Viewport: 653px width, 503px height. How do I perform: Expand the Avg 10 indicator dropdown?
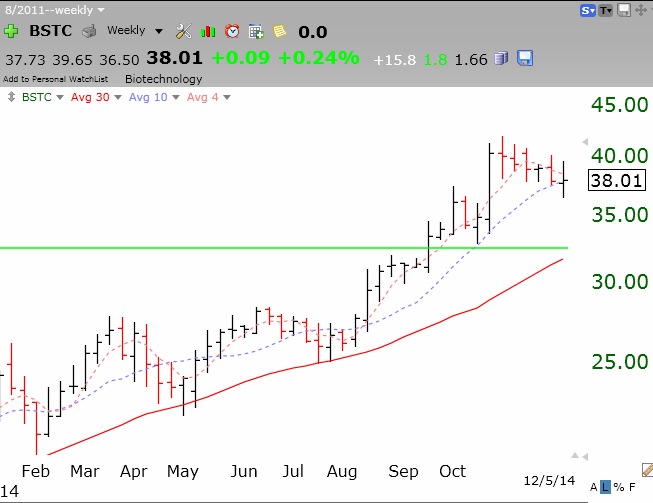tap(176, 97)
